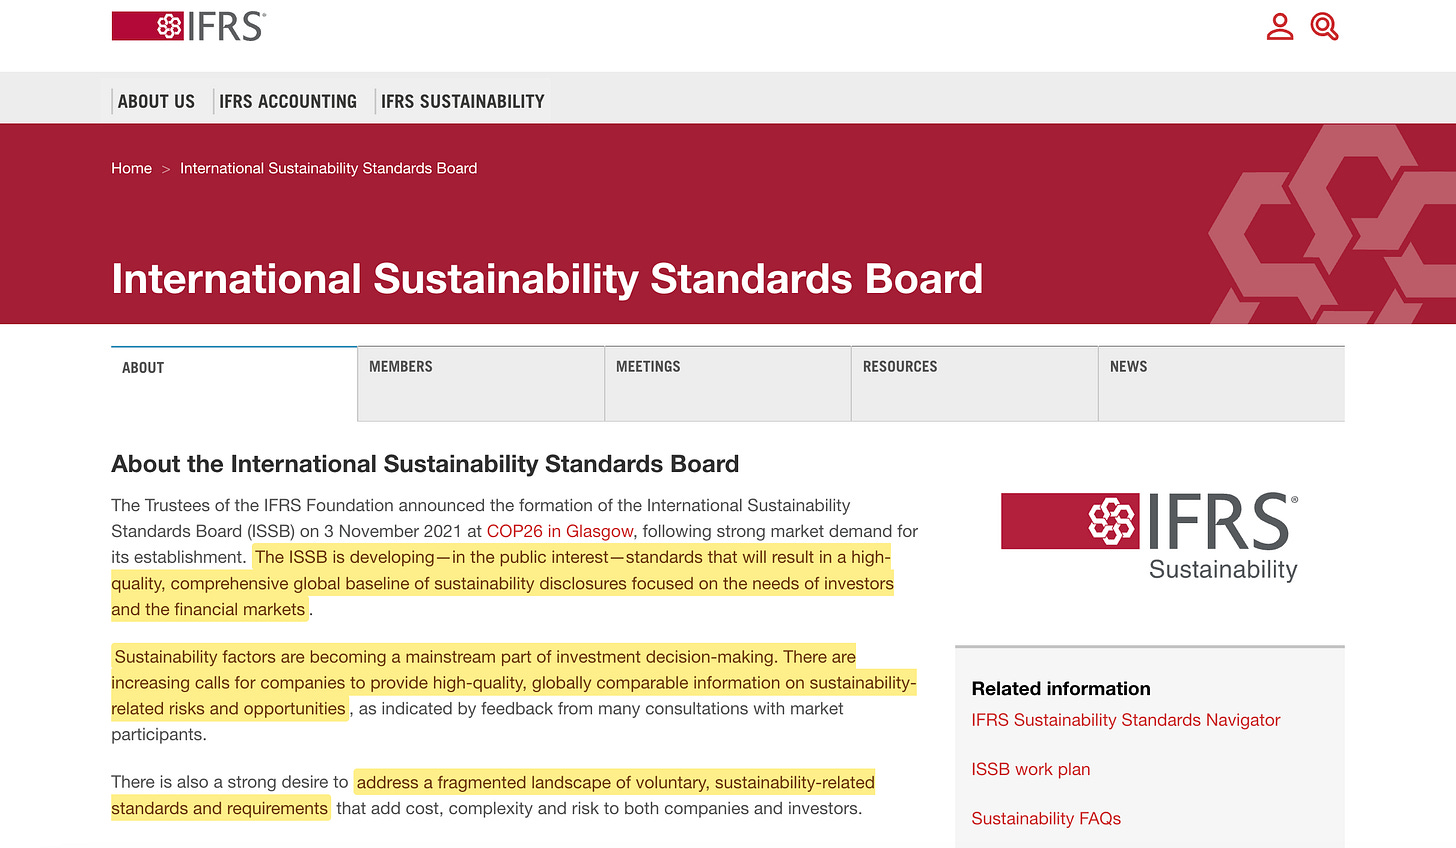1456x848 pixels.
Task: Switch to the MEMBERS tab
Action: tap(481, 384)
